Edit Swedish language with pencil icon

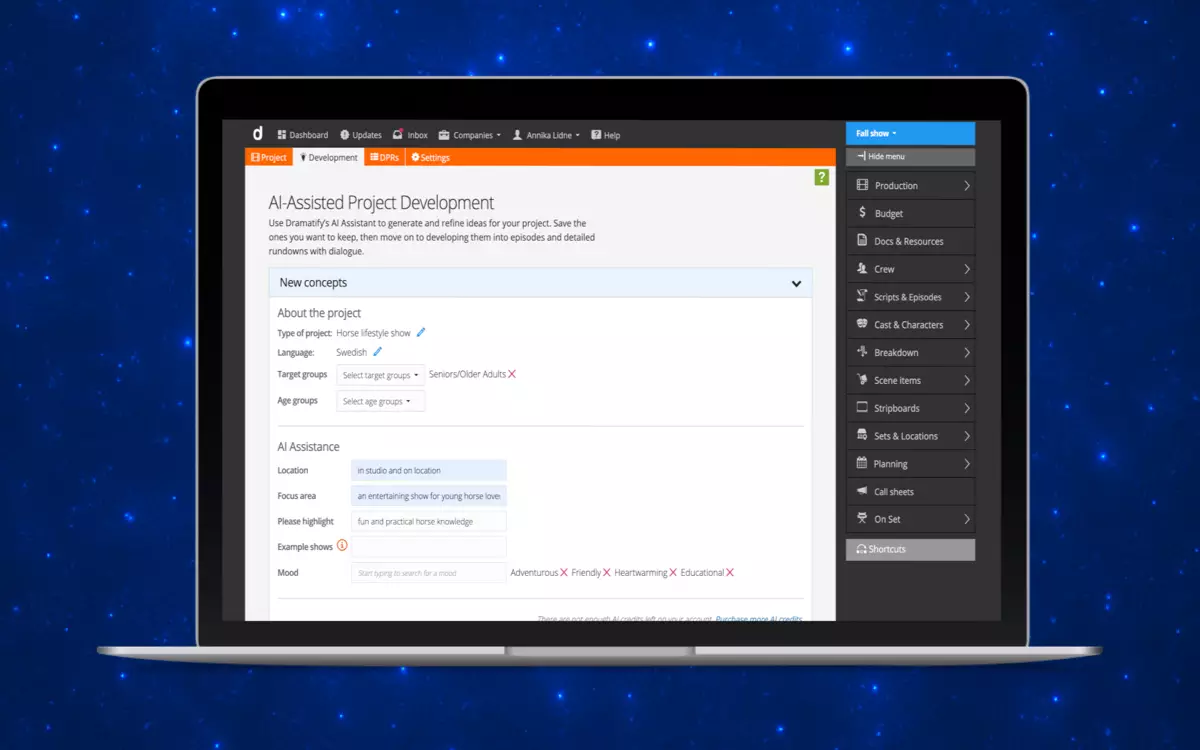coord(377,352)
